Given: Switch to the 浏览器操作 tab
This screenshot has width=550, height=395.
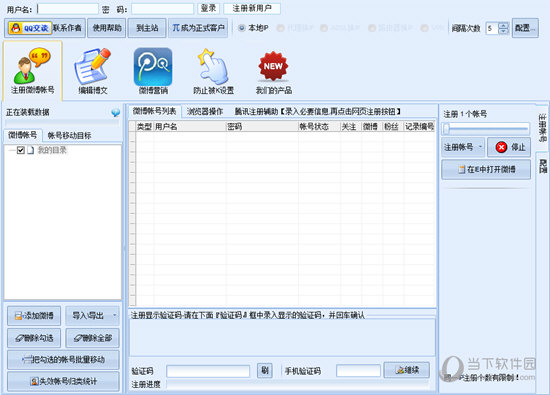Looking at the screenshot, I should pos(205,112).
